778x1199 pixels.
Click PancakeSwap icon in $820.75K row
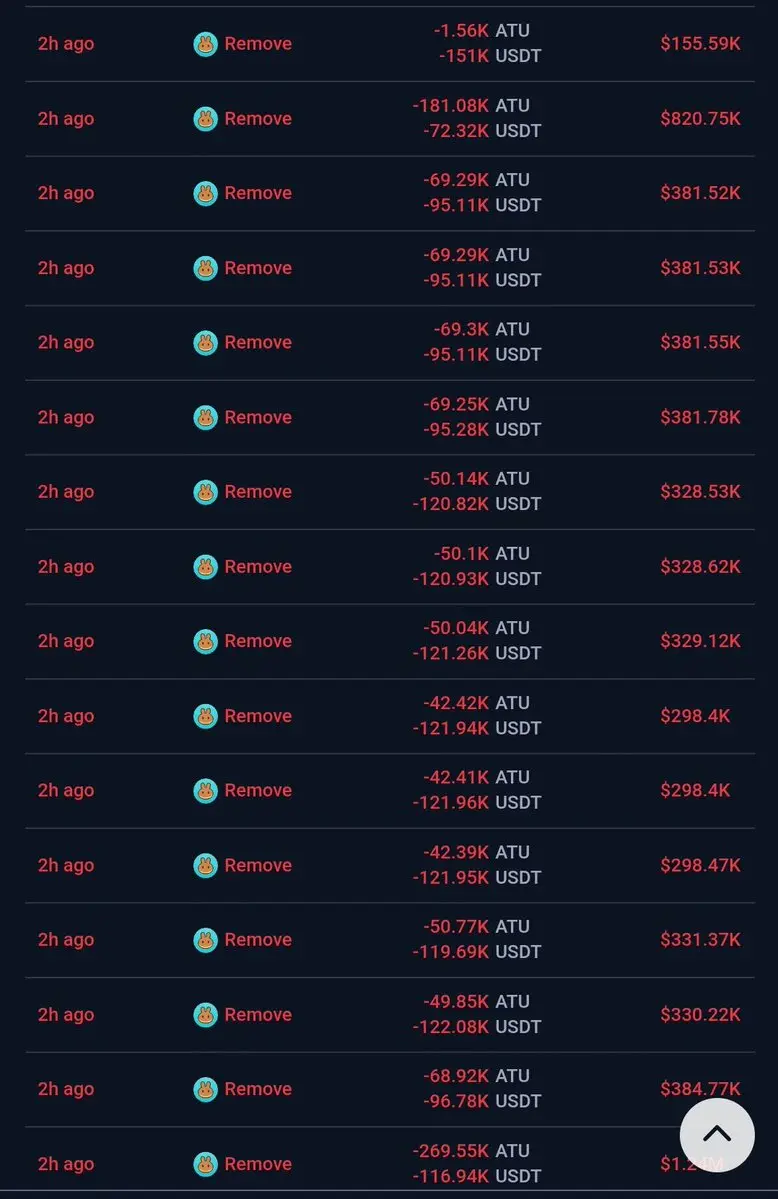pos(205,119)
